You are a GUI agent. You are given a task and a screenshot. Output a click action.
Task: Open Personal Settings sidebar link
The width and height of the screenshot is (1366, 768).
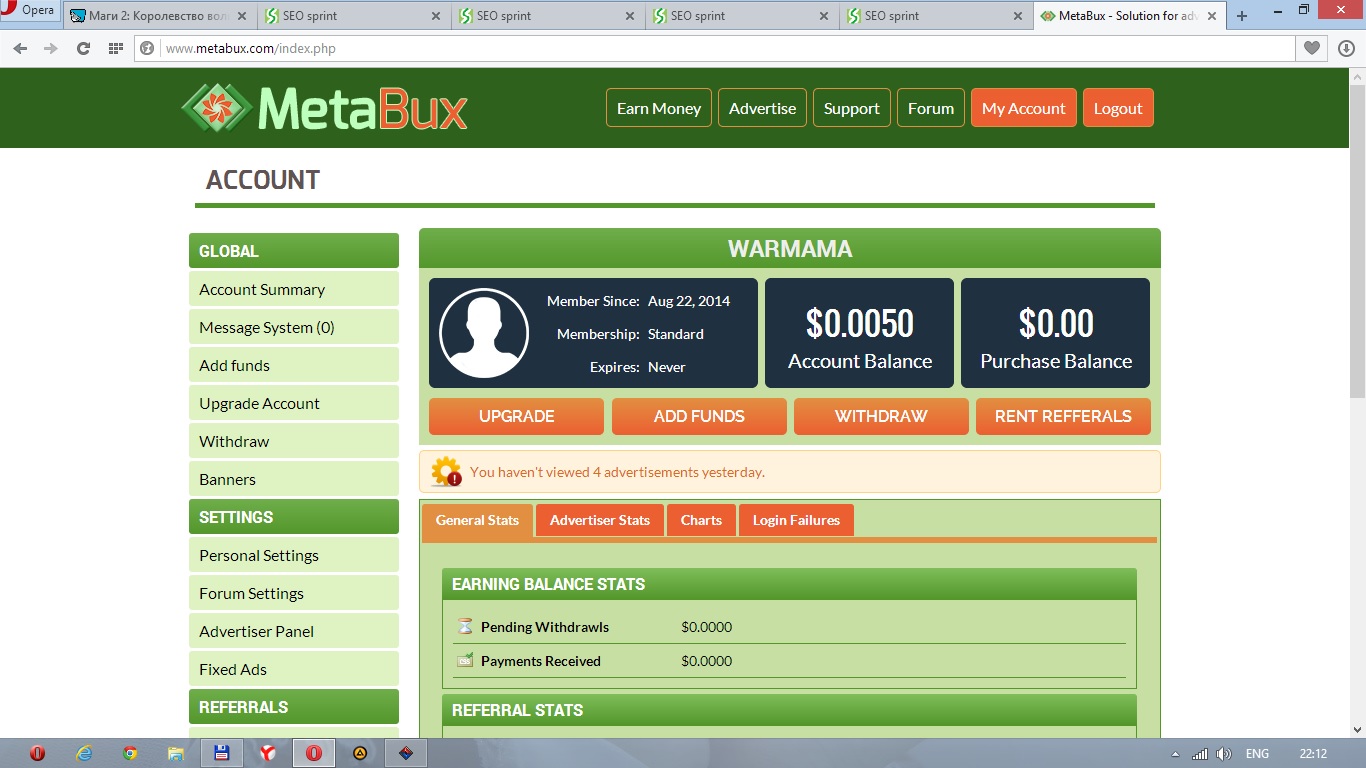(x=294, y=555)
